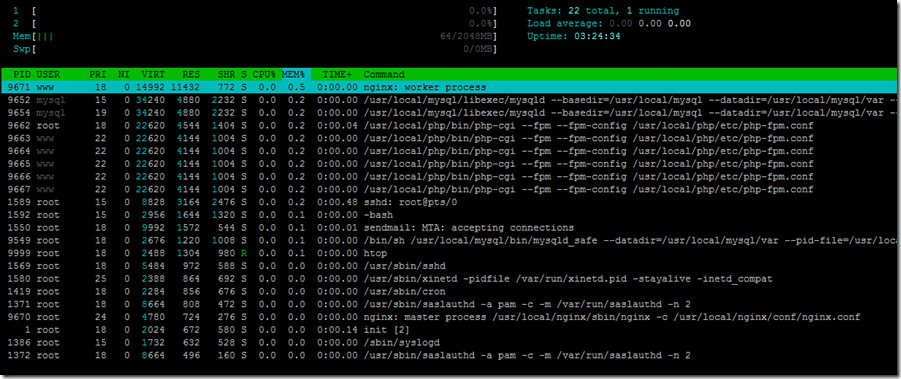Select saslauthd row with PID 1371
Screen dimensions: 901x379
tap(450, 304)
